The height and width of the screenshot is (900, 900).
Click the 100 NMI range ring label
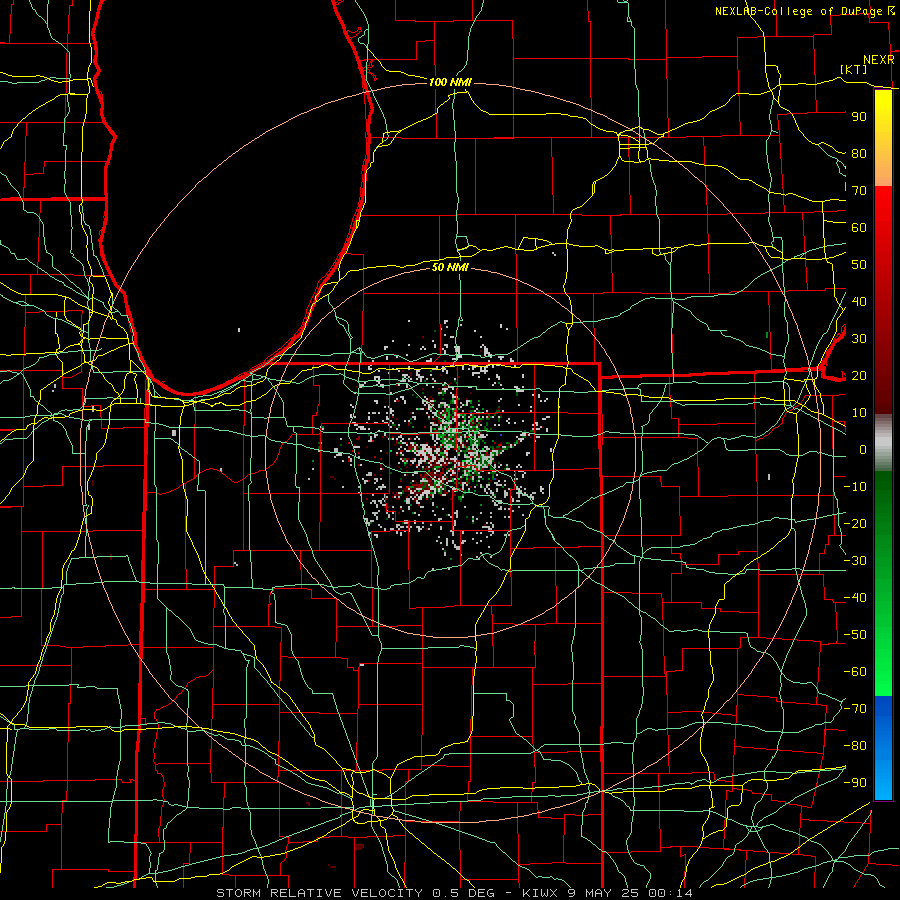click(x=450, y=82)
